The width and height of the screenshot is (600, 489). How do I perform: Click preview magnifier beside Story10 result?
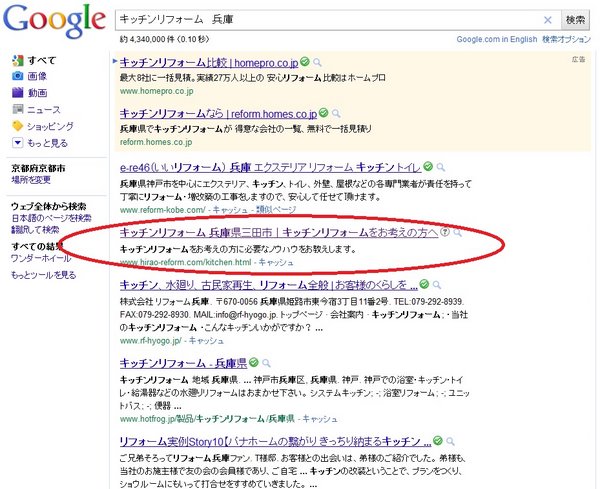click(450, 441)
